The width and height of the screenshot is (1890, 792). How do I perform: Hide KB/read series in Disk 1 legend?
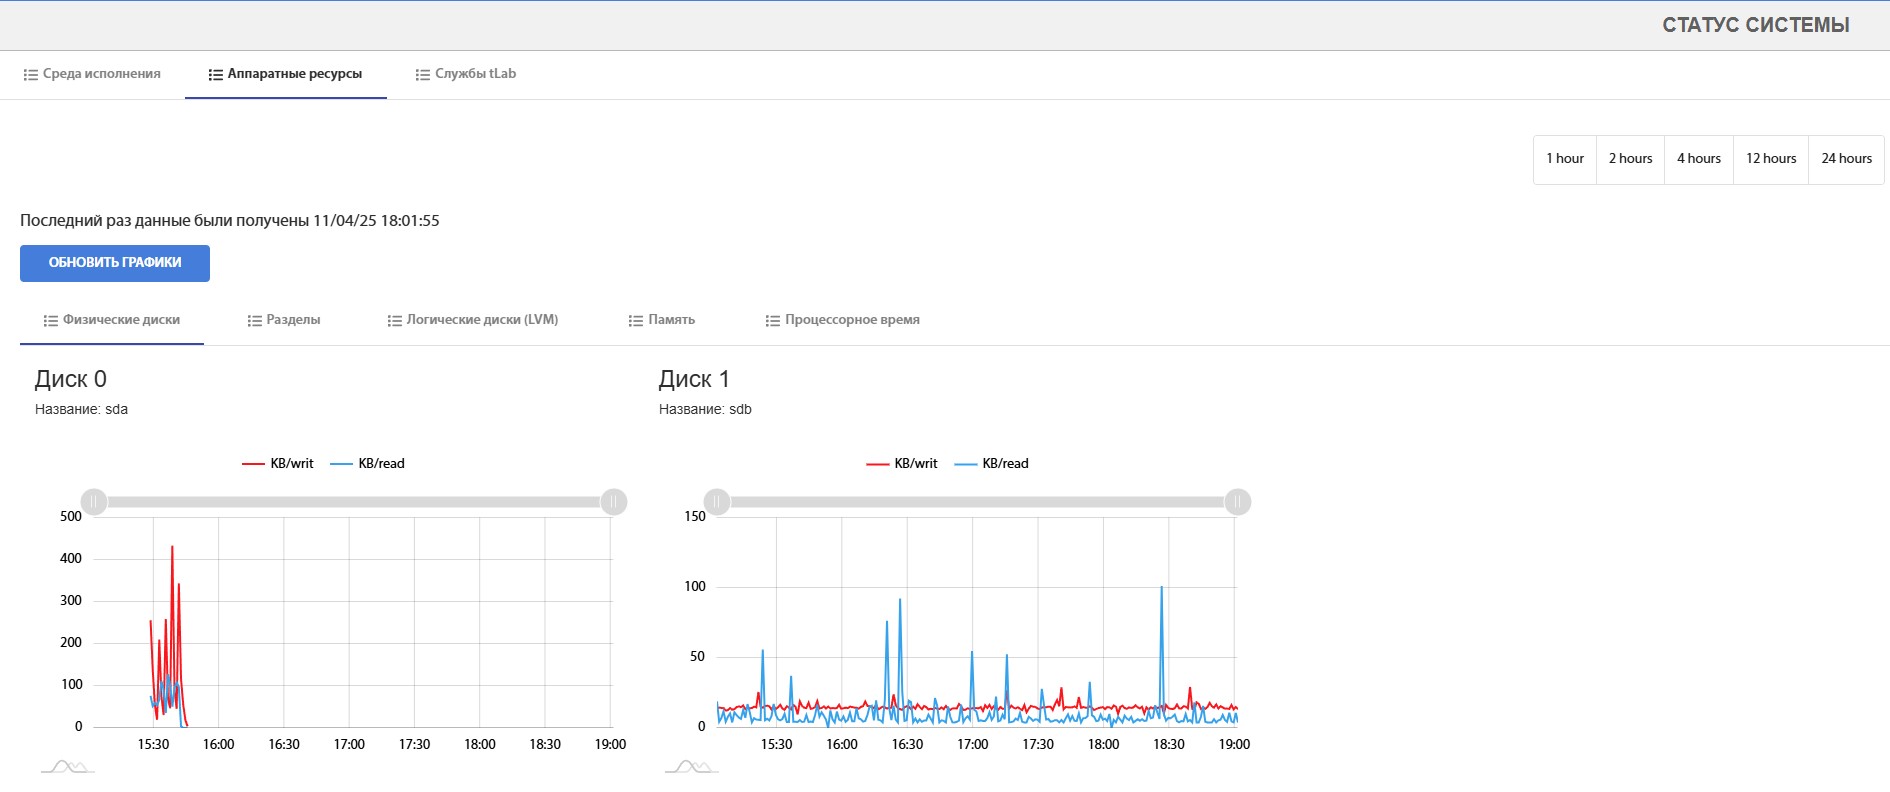pyautogui.click(x=992, y=464)
